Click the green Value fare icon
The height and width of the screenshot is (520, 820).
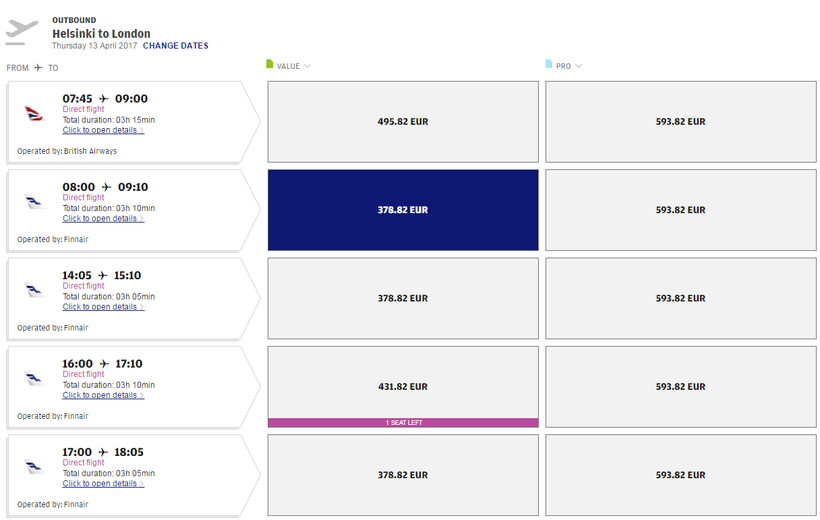coord(269,65)
